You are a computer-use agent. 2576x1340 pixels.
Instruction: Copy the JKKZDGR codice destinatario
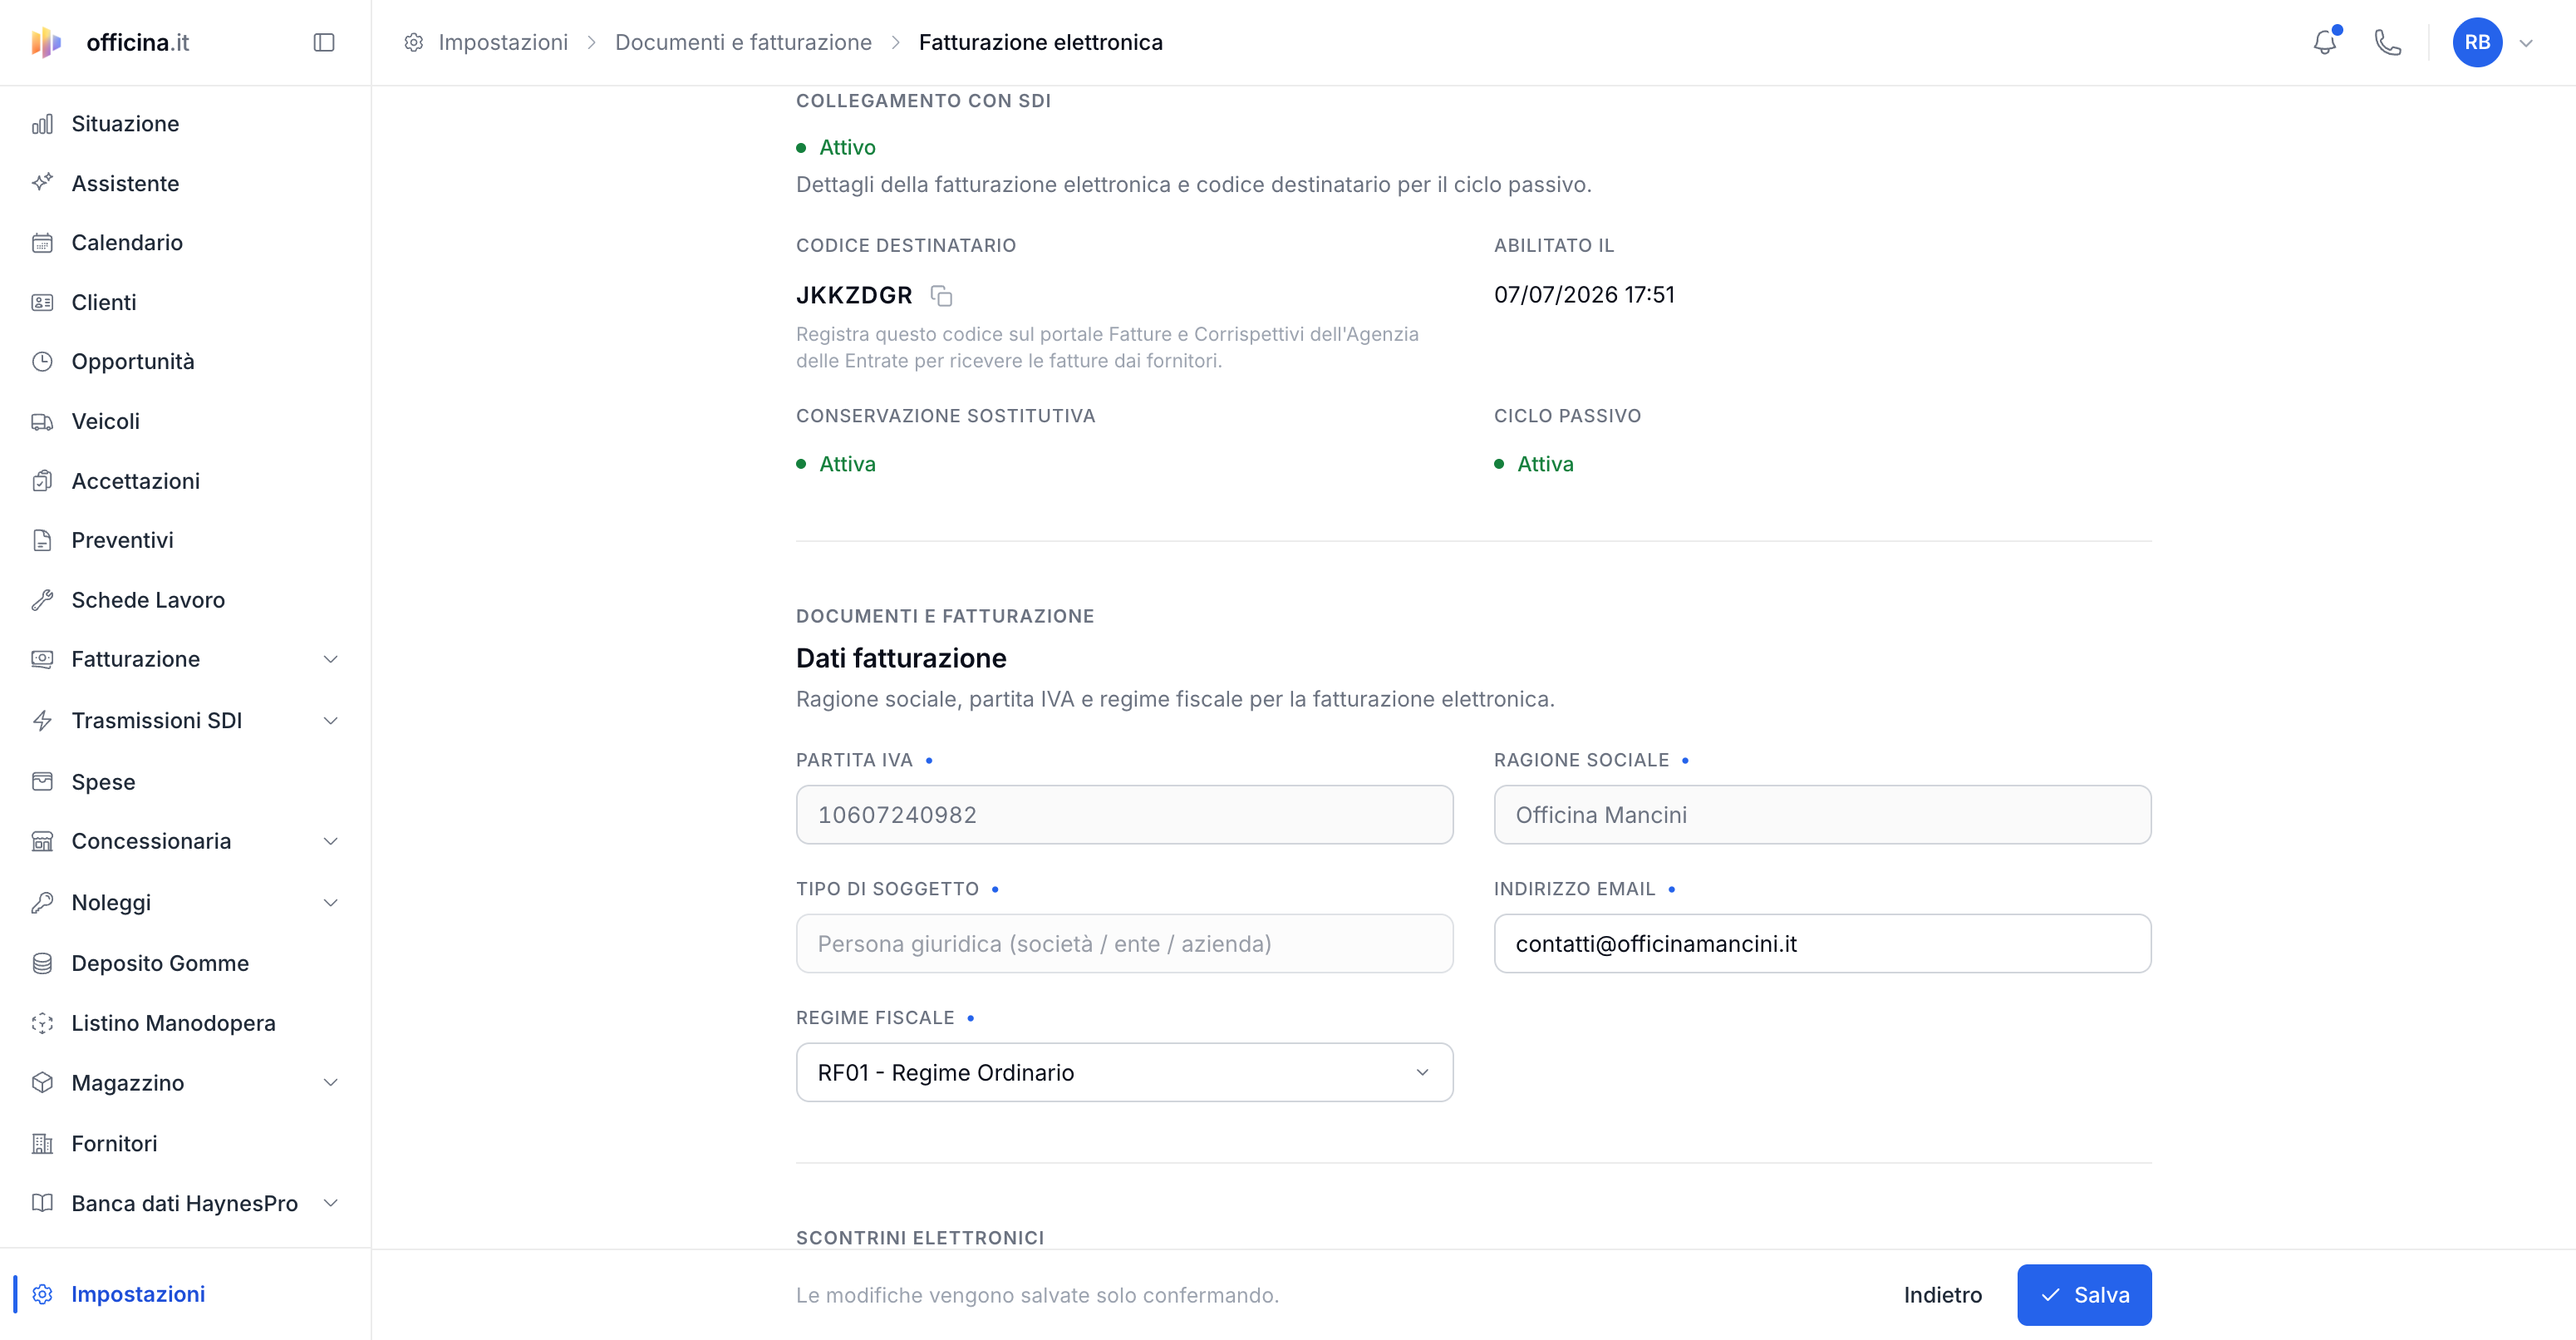coord(941,295)
